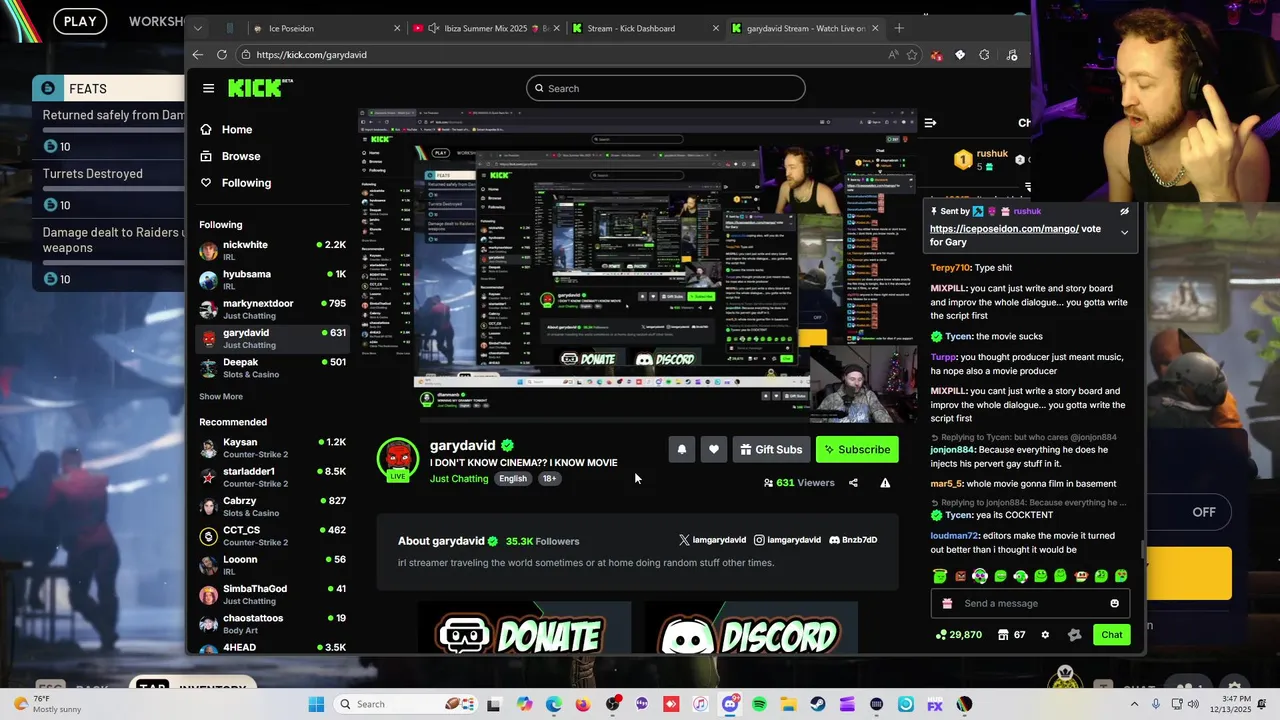
Task: Click the browser back arrow
Action: pos(198,55)
